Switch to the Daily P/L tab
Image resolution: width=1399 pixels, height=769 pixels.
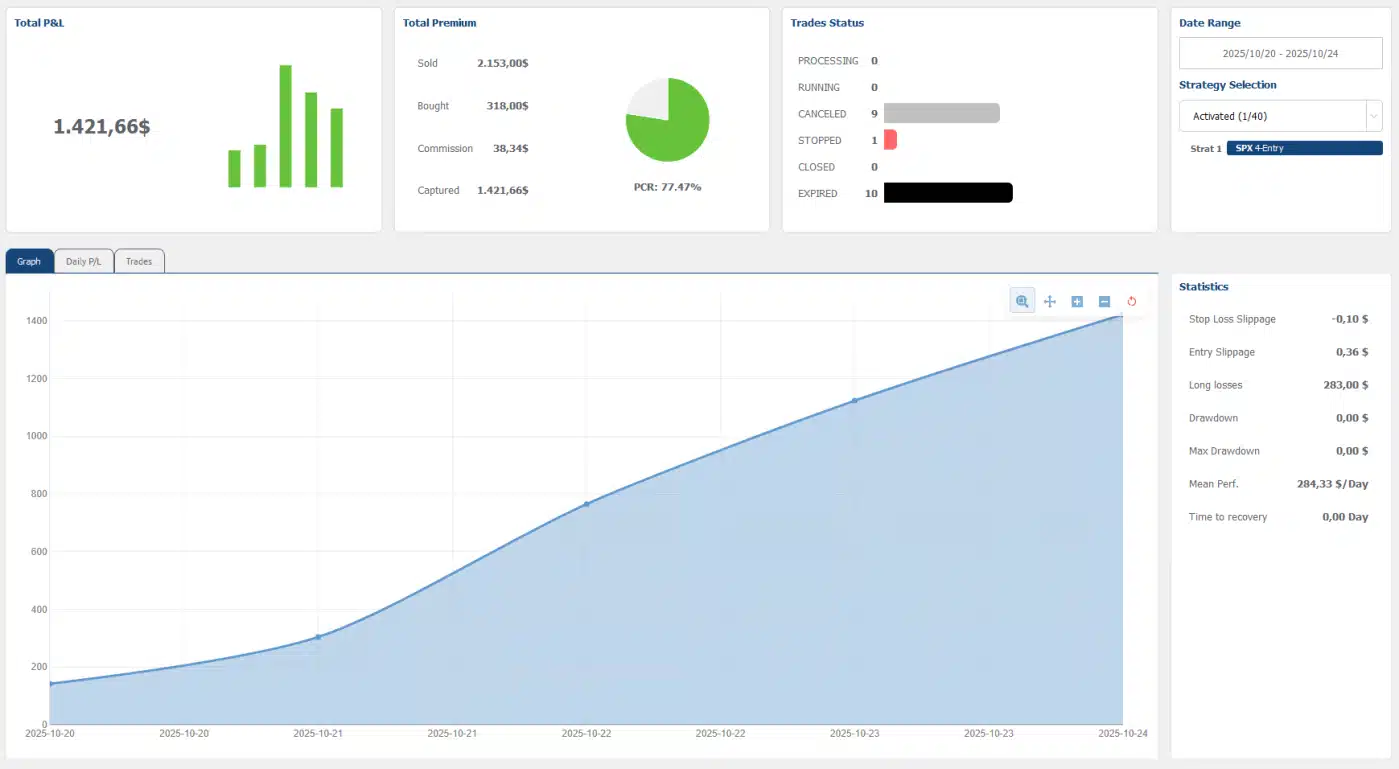[x=83, y=260]
